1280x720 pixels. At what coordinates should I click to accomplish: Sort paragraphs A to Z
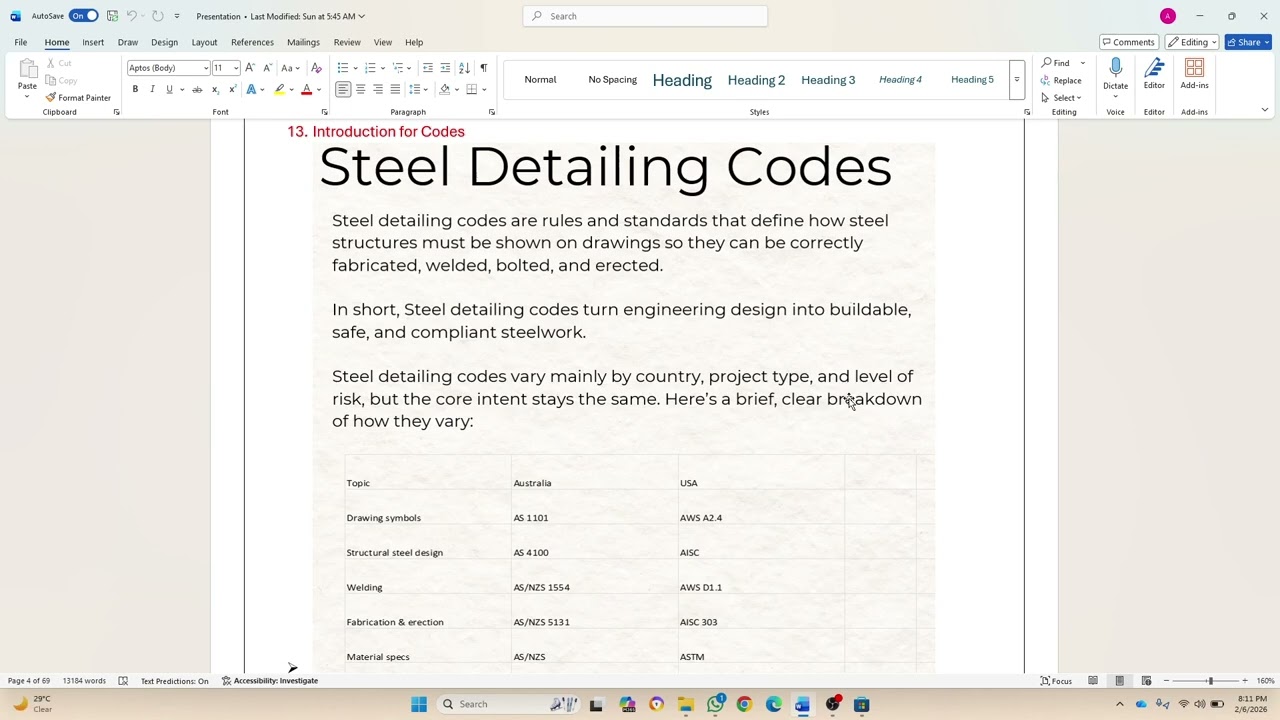[464, 68]
